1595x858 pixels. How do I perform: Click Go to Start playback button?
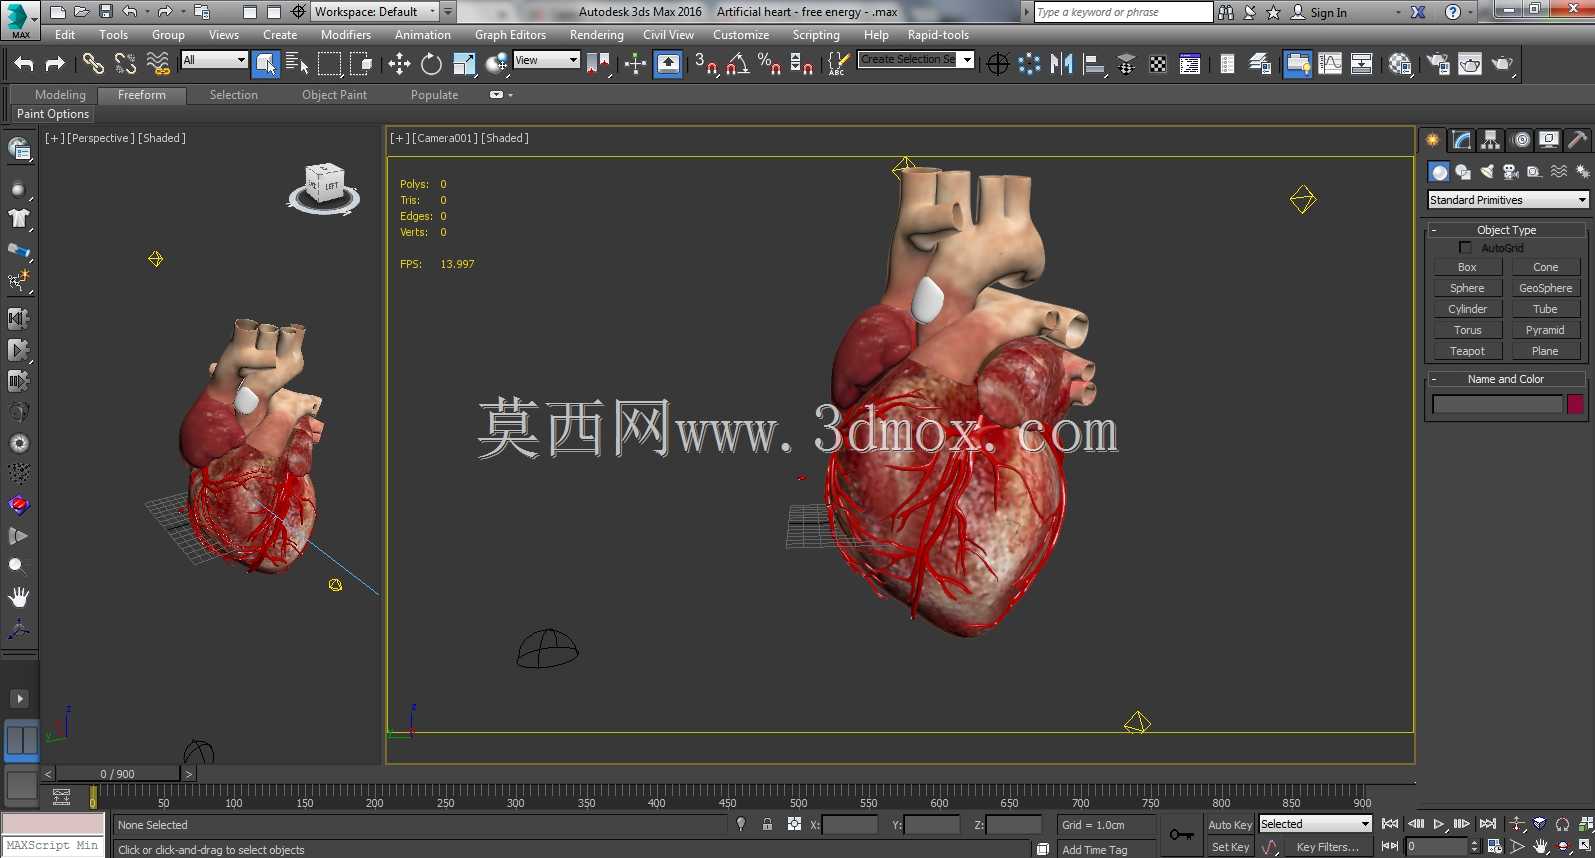[x=1390, y=824]
